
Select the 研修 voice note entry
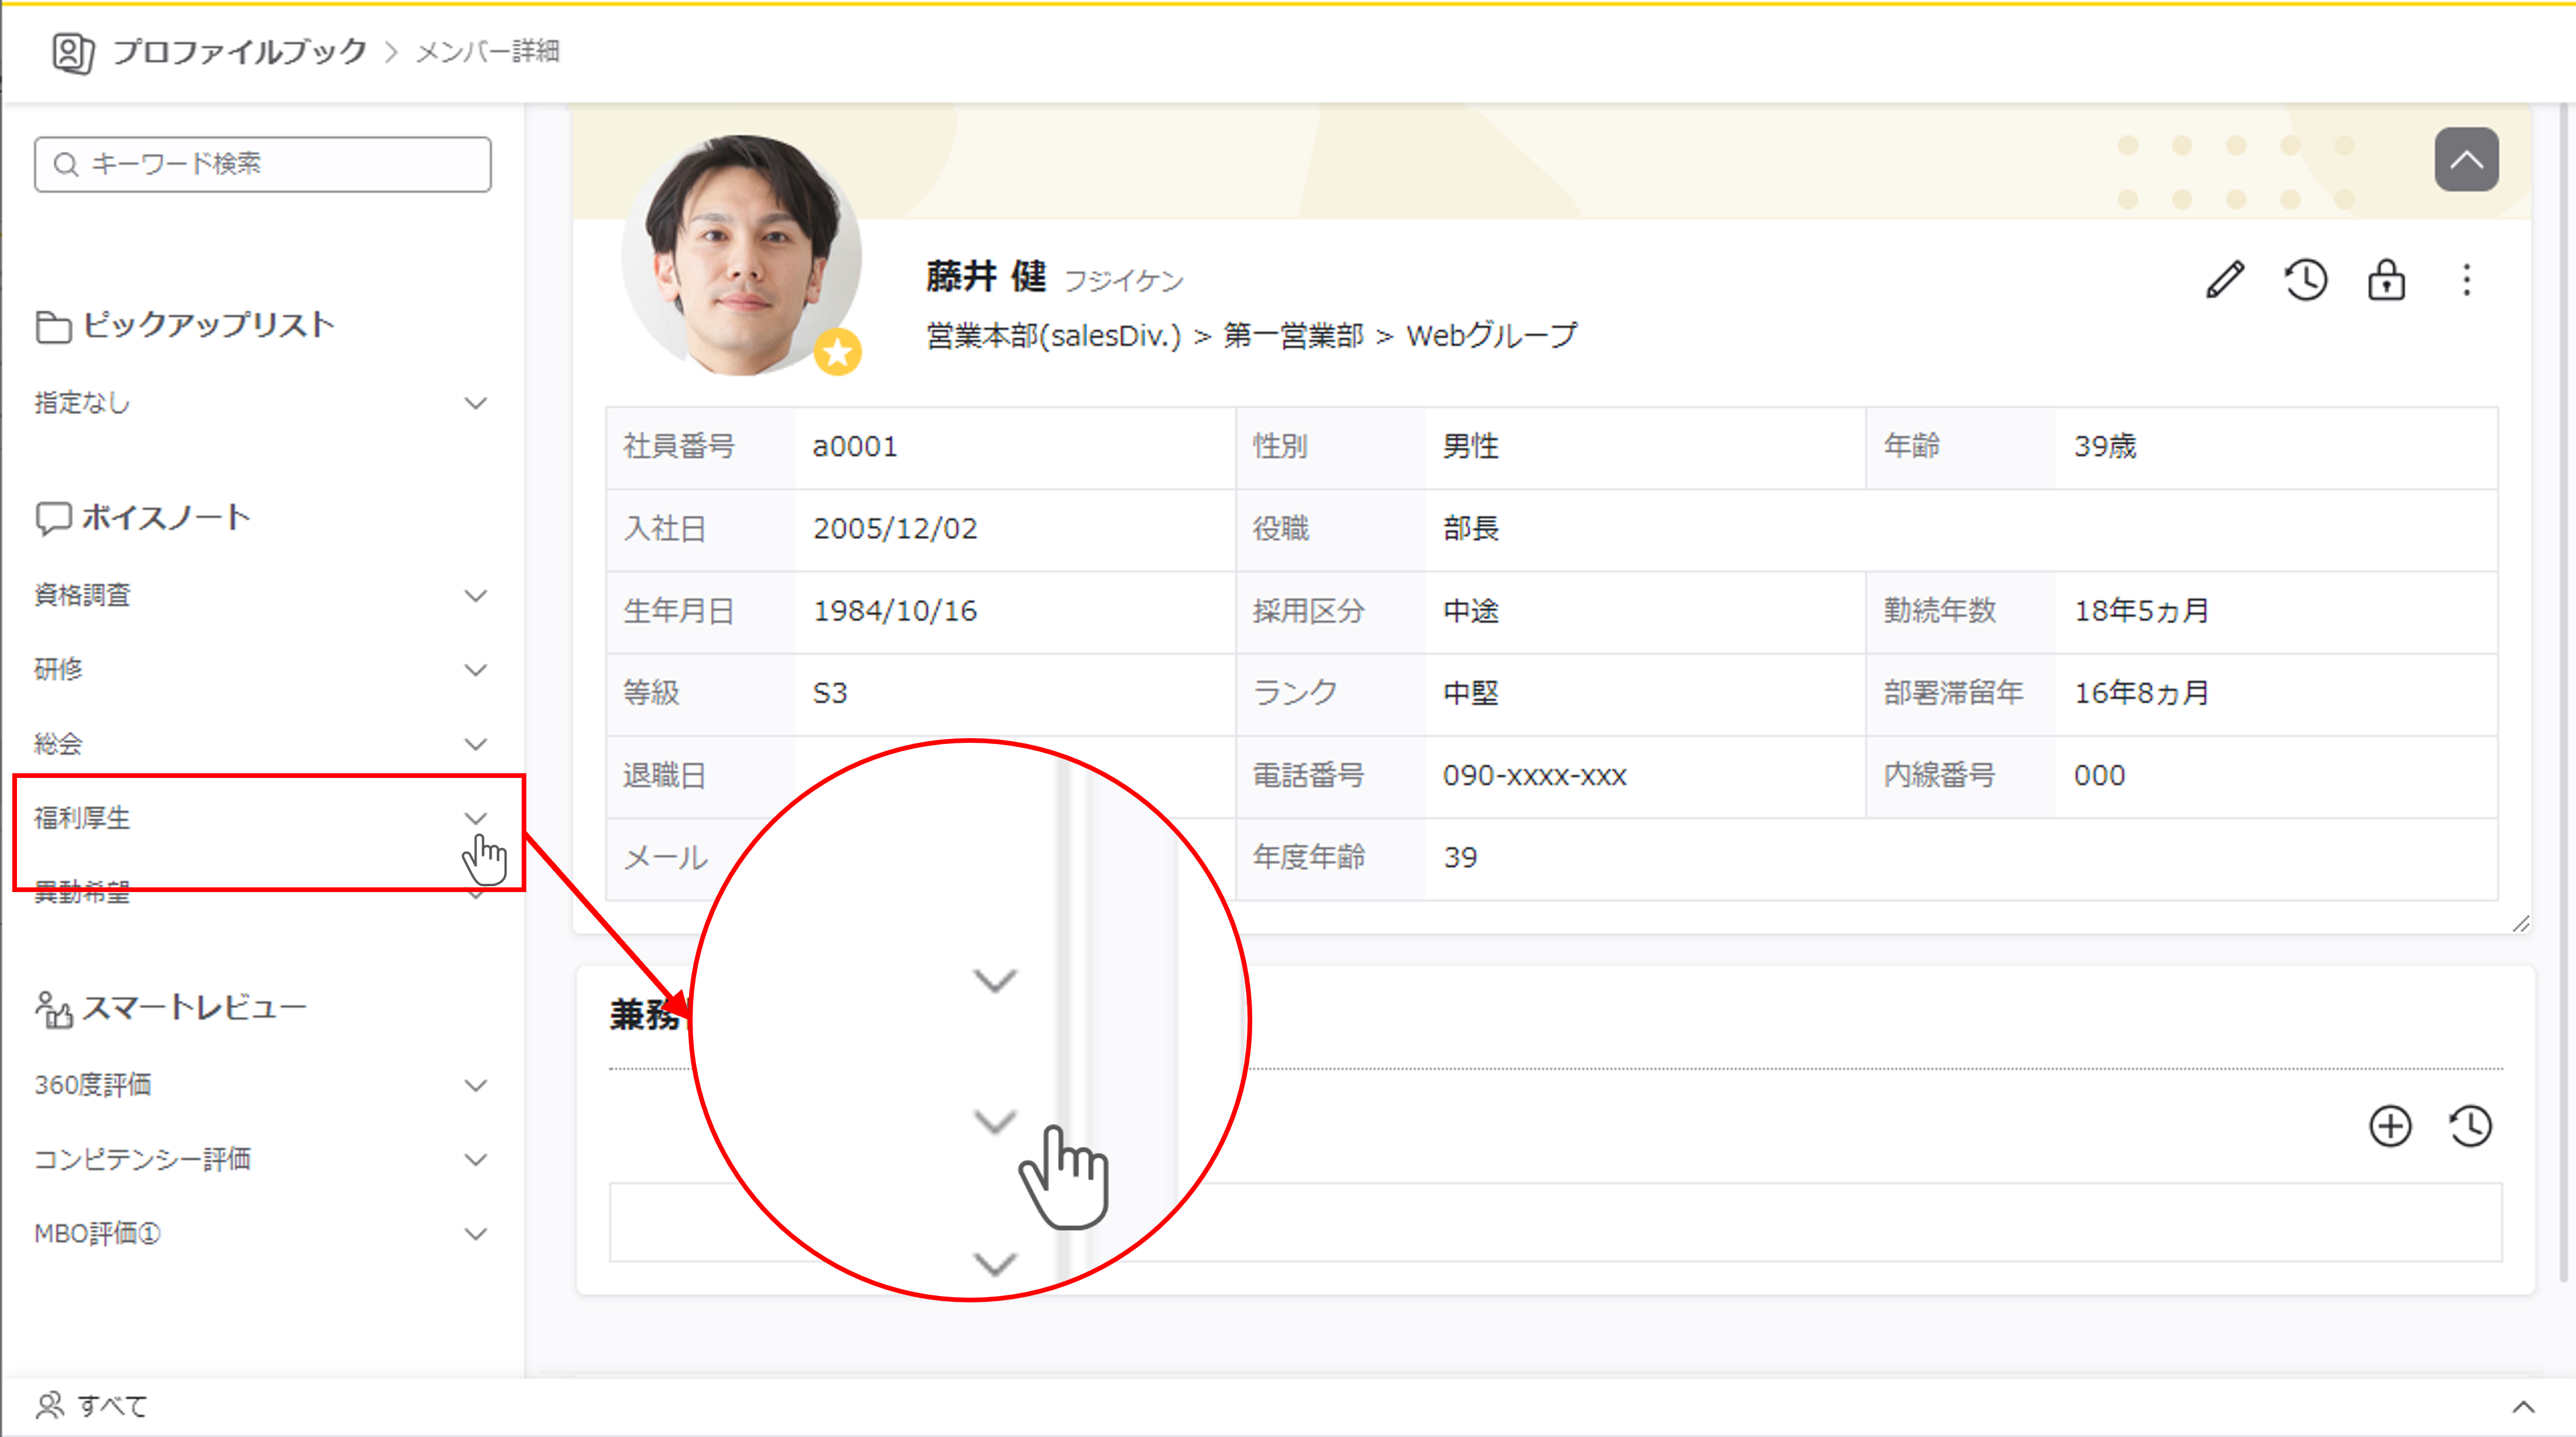coord(58,669)
